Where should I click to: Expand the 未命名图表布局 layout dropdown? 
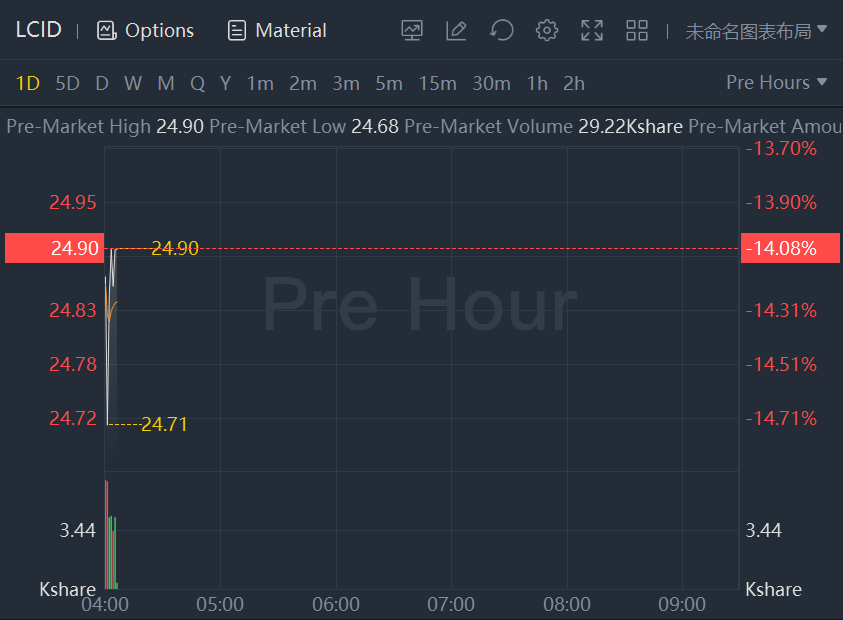pos(756,30)
